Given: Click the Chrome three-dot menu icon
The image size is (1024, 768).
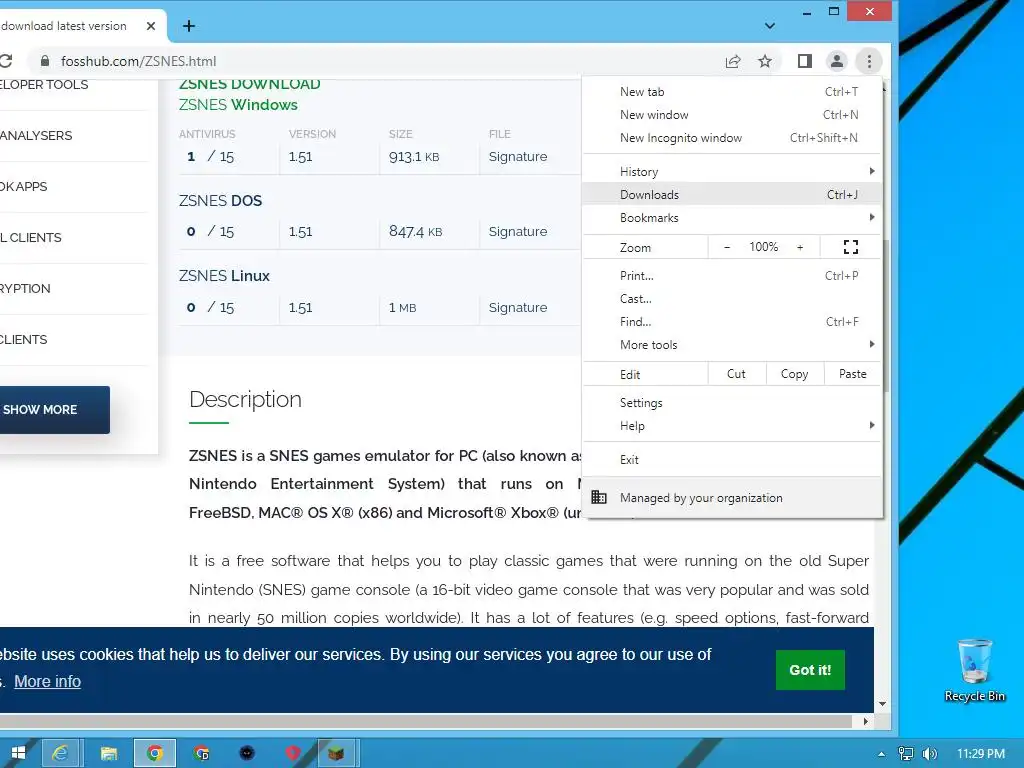Looking at the screenshot, I should tap(869, 61).
